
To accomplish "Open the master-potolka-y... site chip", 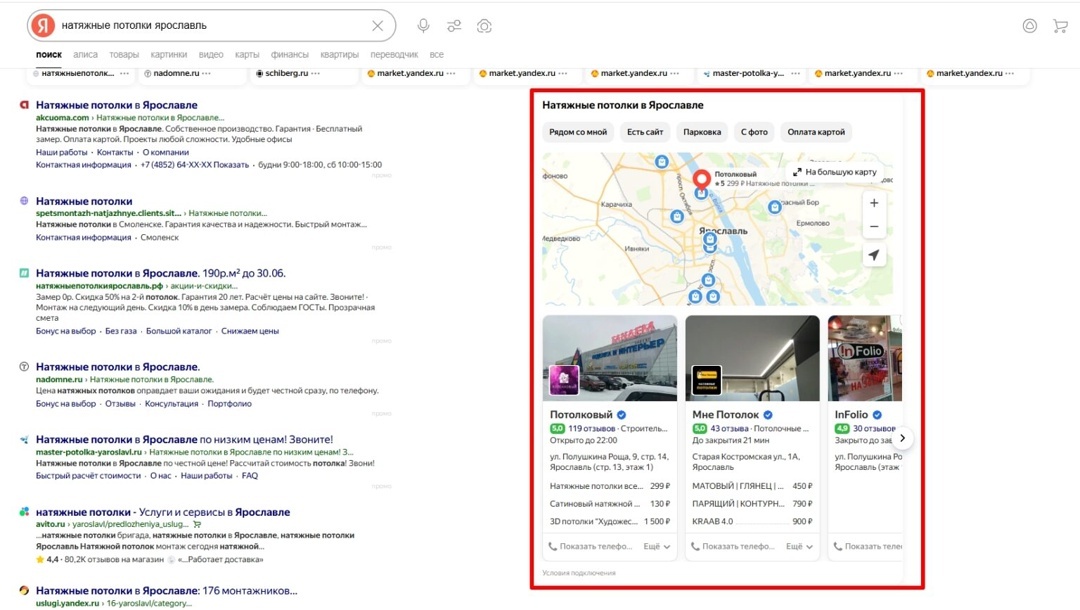I will tap(748, 73).
